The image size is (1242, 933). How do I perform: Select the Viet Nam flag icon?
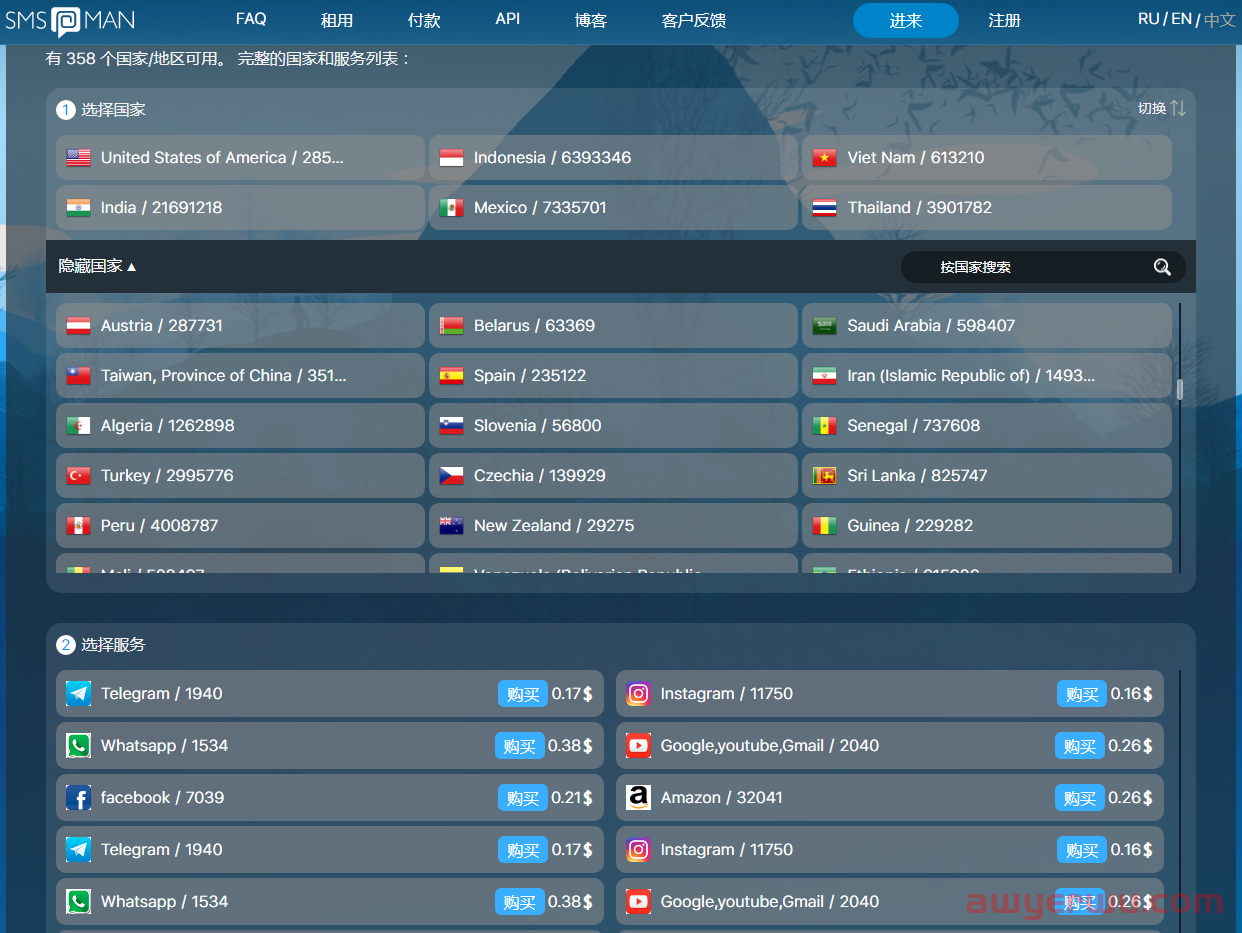point(824,158)
